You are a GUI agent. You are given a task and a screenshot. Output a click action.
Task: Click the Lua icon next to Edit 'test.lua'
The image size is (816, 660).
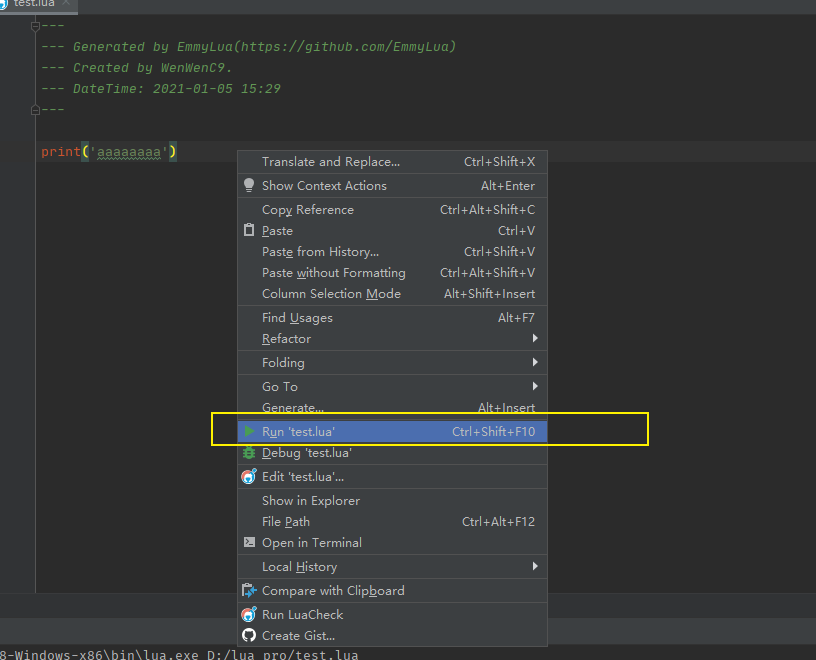(251, 474)
